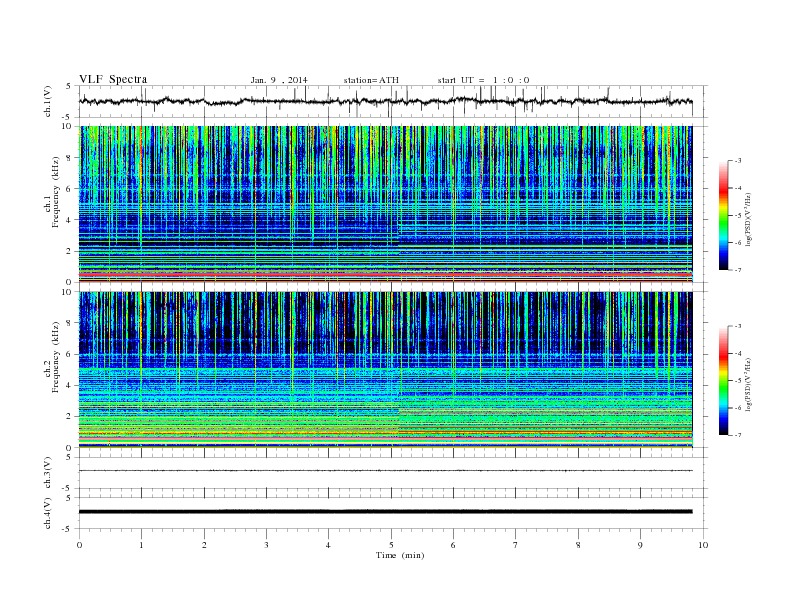Image resolution: width=792 pixels, height=612 pixels.
Task: Click time axis tick label "6"
Action: click(453, 545)
